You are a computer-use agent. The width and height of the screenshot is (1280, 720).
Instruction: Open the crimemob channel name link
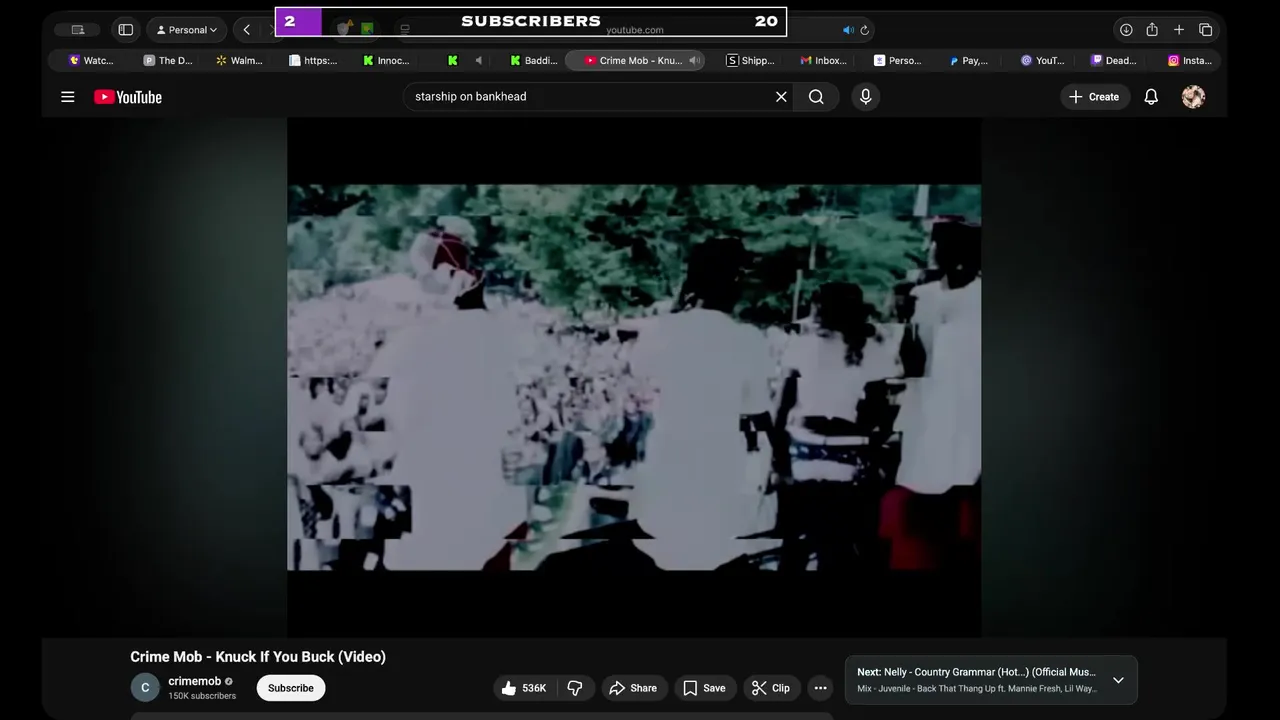(195, 681)
